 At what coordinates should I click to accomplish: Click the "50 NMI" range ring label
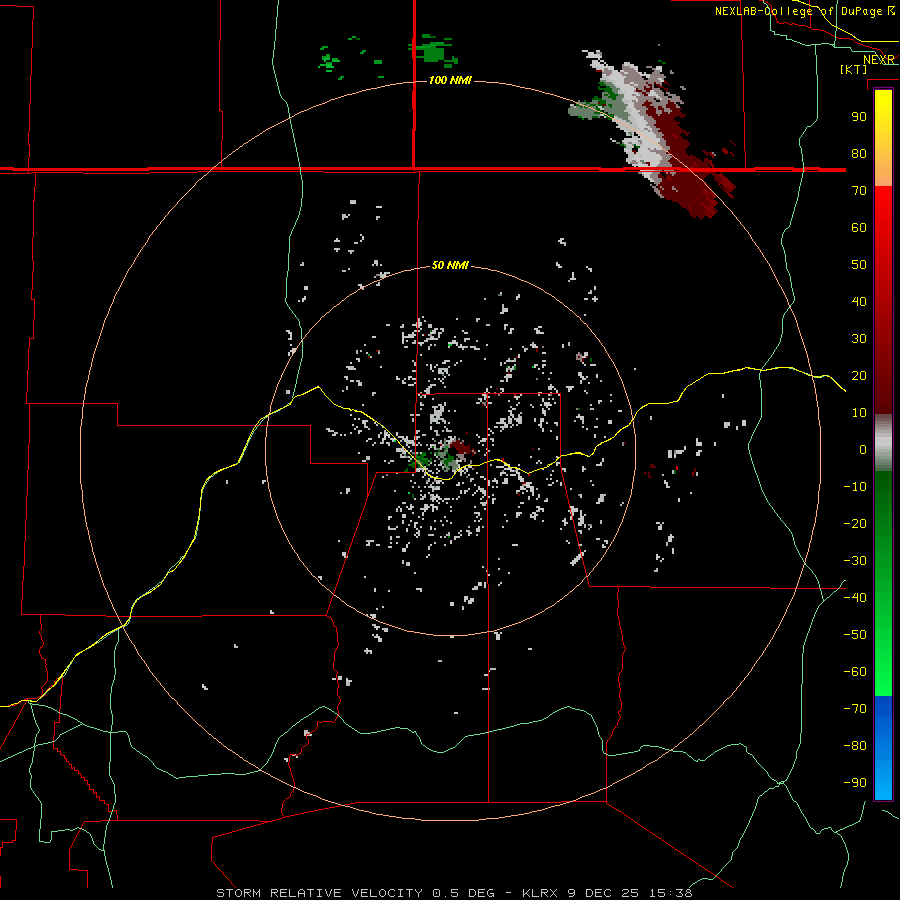pos(450,265)
